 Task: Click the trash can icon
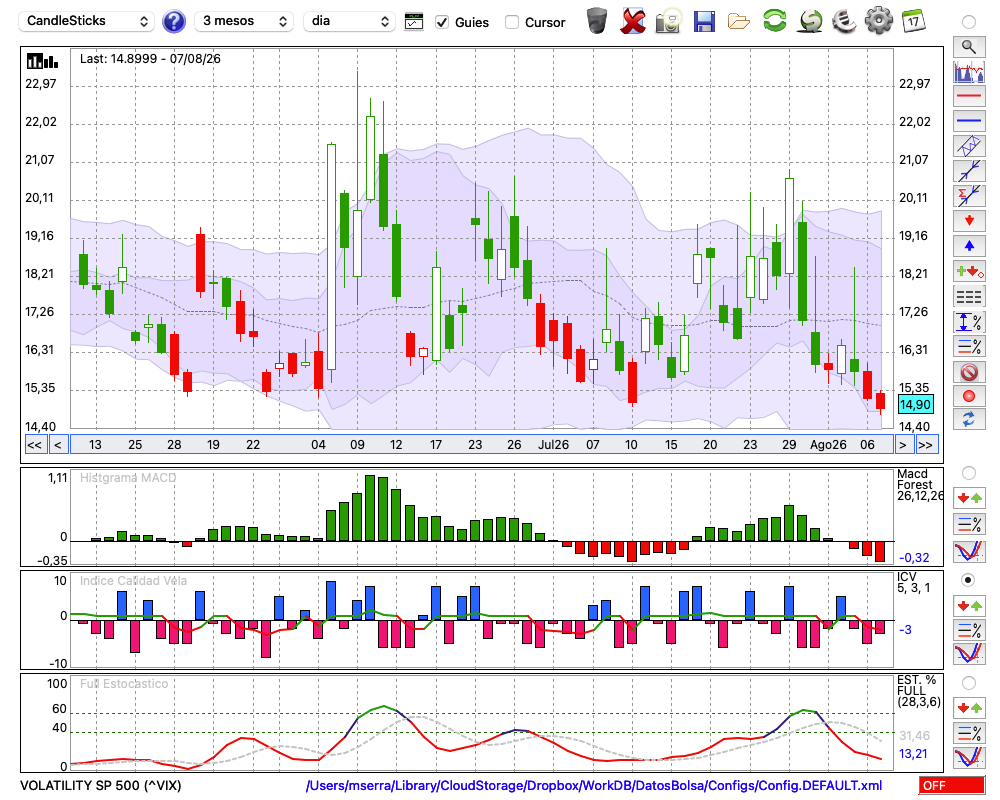[x=597, y=21]
